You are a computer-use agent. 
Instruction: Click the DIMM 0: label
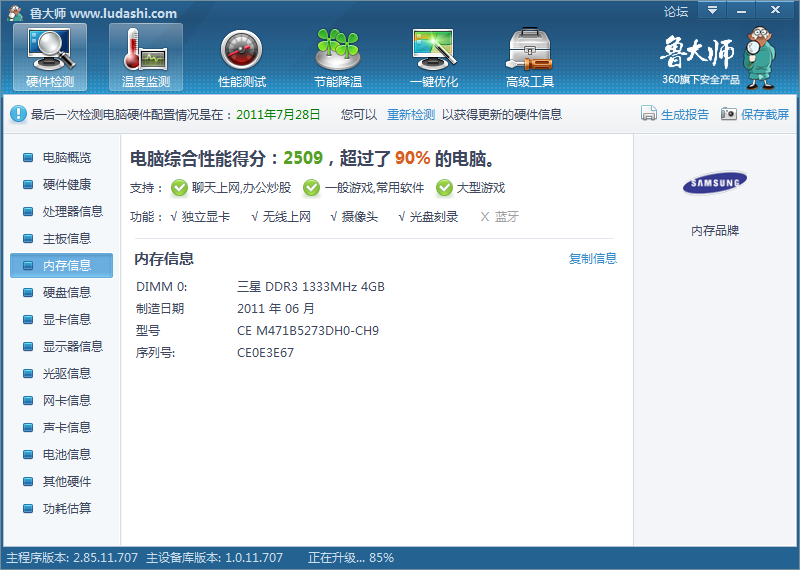[161, 287]
